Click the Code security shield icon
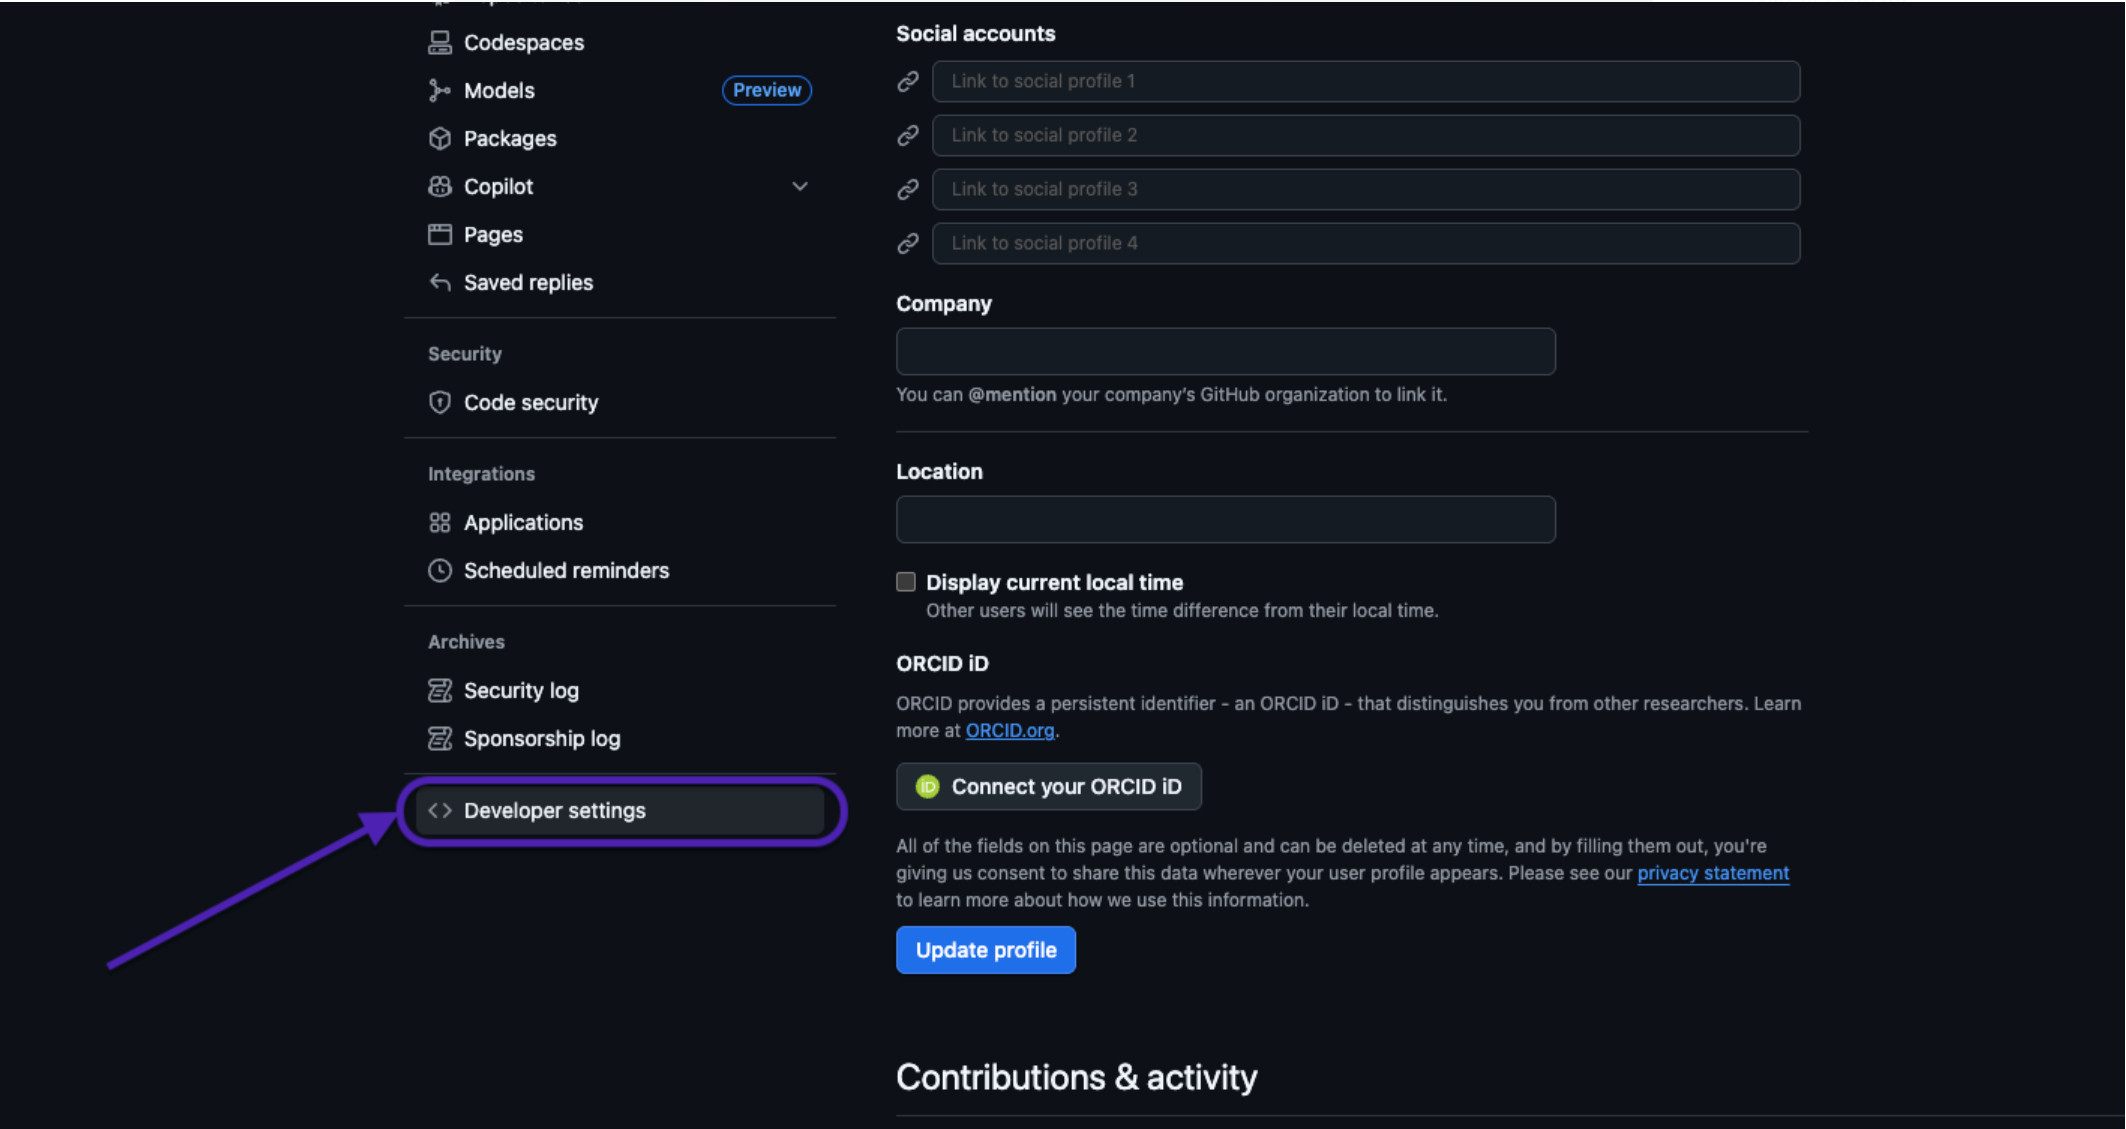Viewport: 2126px width, 1129px height. pos(439,402)
